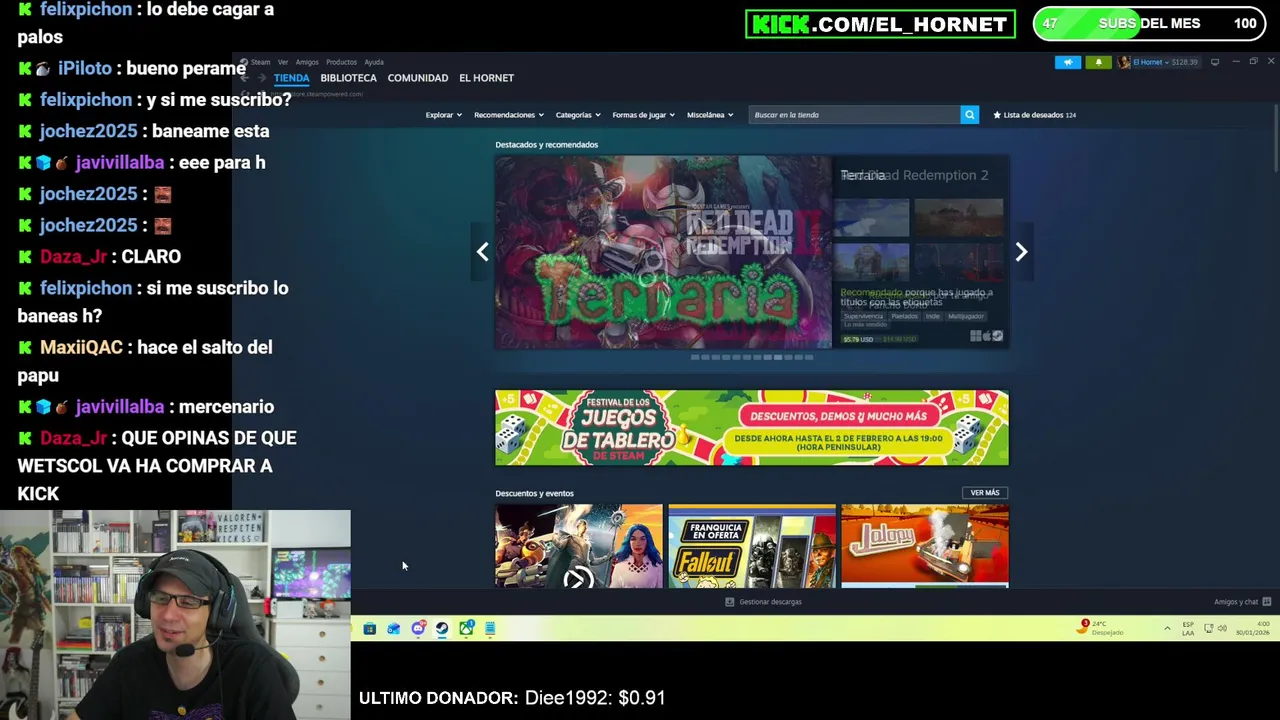Click the Buscar en la tienda search field
This screenshot has width=1280, height=720.
854,115
